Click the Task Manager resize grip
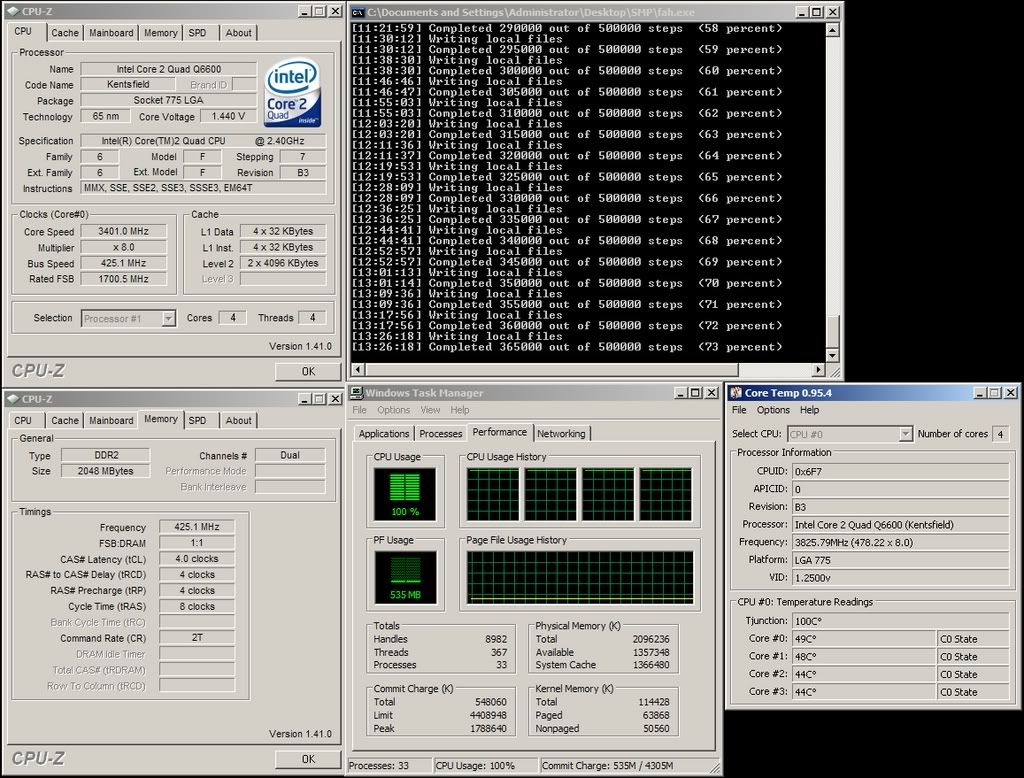The width and height of the screenshot is (1024, 778). click(714, 768)
